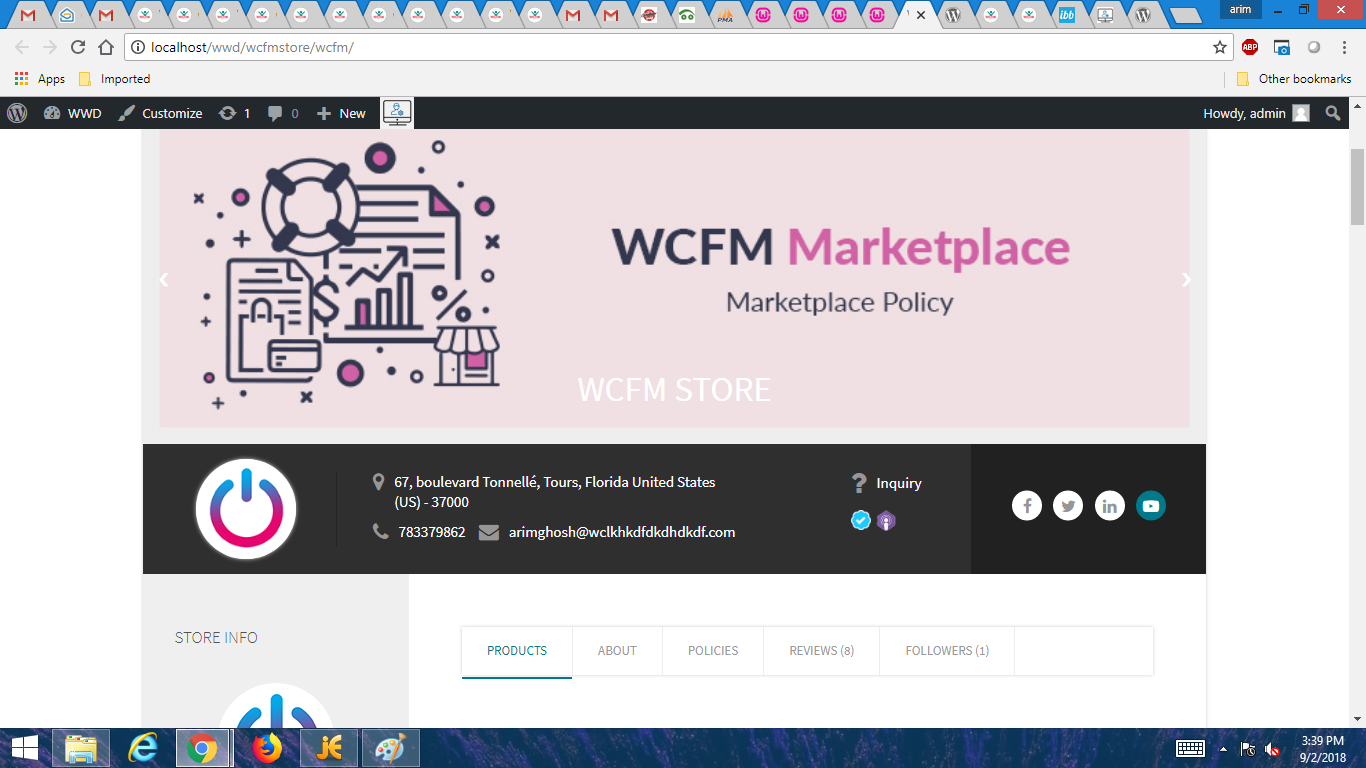Open the Inquiry link
Viewport: 1366px width, 768px height.
[x=899, y=483]
